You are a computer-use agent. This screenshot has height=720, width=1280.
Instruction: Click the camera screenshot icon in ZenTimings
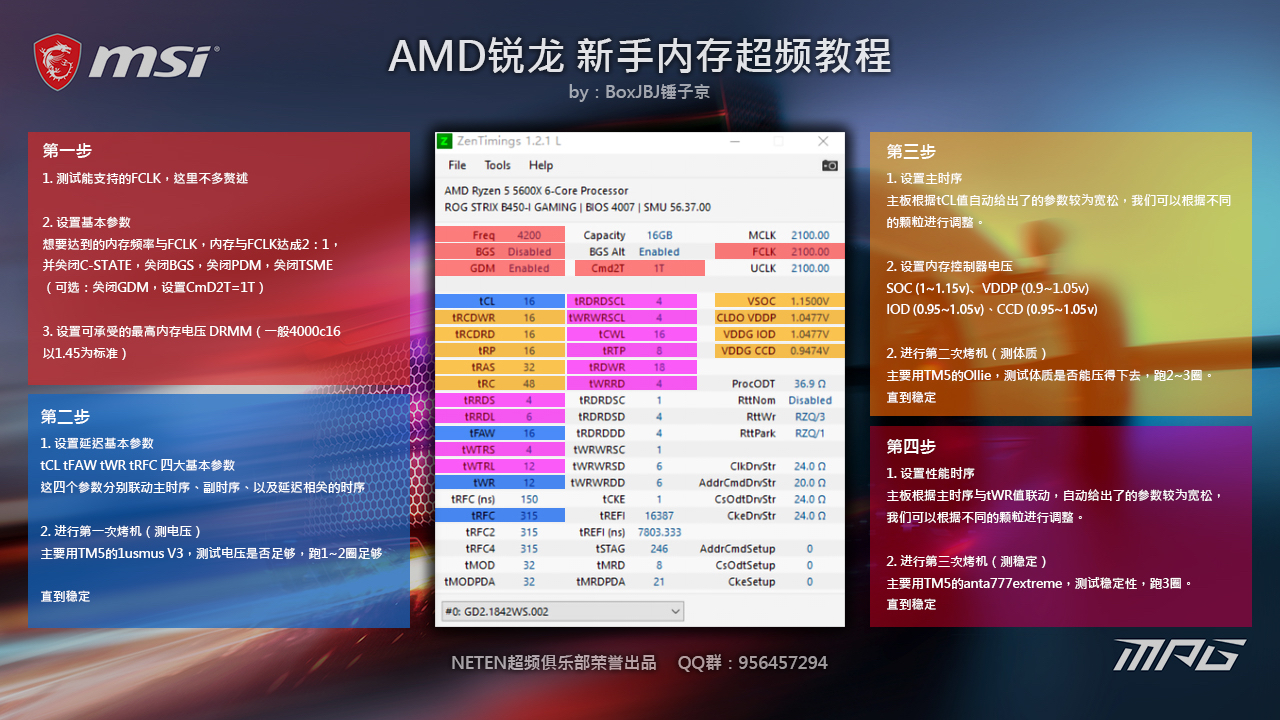(x=829, y=165)
